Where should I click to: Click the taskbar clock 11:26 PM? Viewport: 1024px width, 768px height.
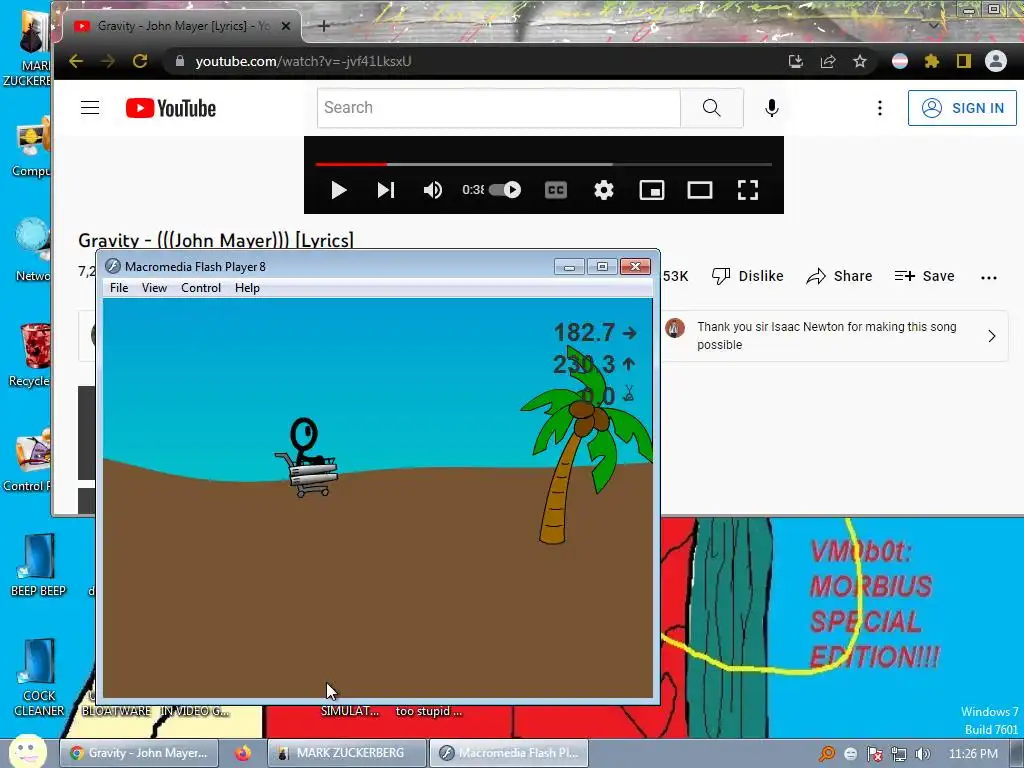[x=973, y=754]
